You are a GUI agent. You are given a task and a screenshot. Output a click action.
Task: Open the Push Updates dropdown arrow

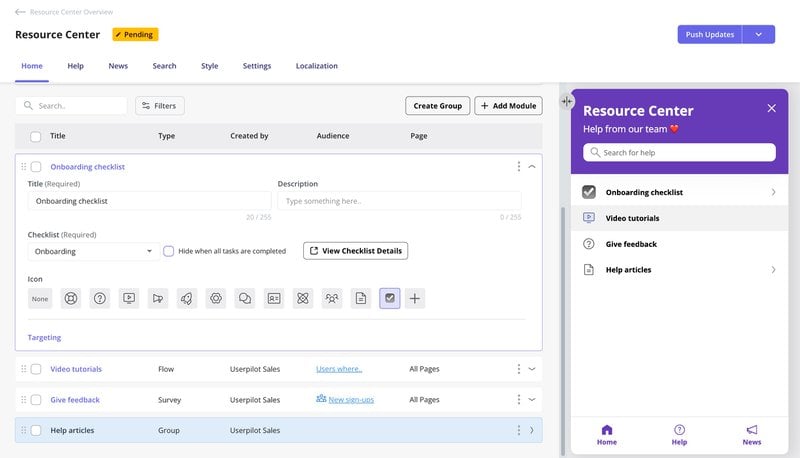tap(759, 35)
